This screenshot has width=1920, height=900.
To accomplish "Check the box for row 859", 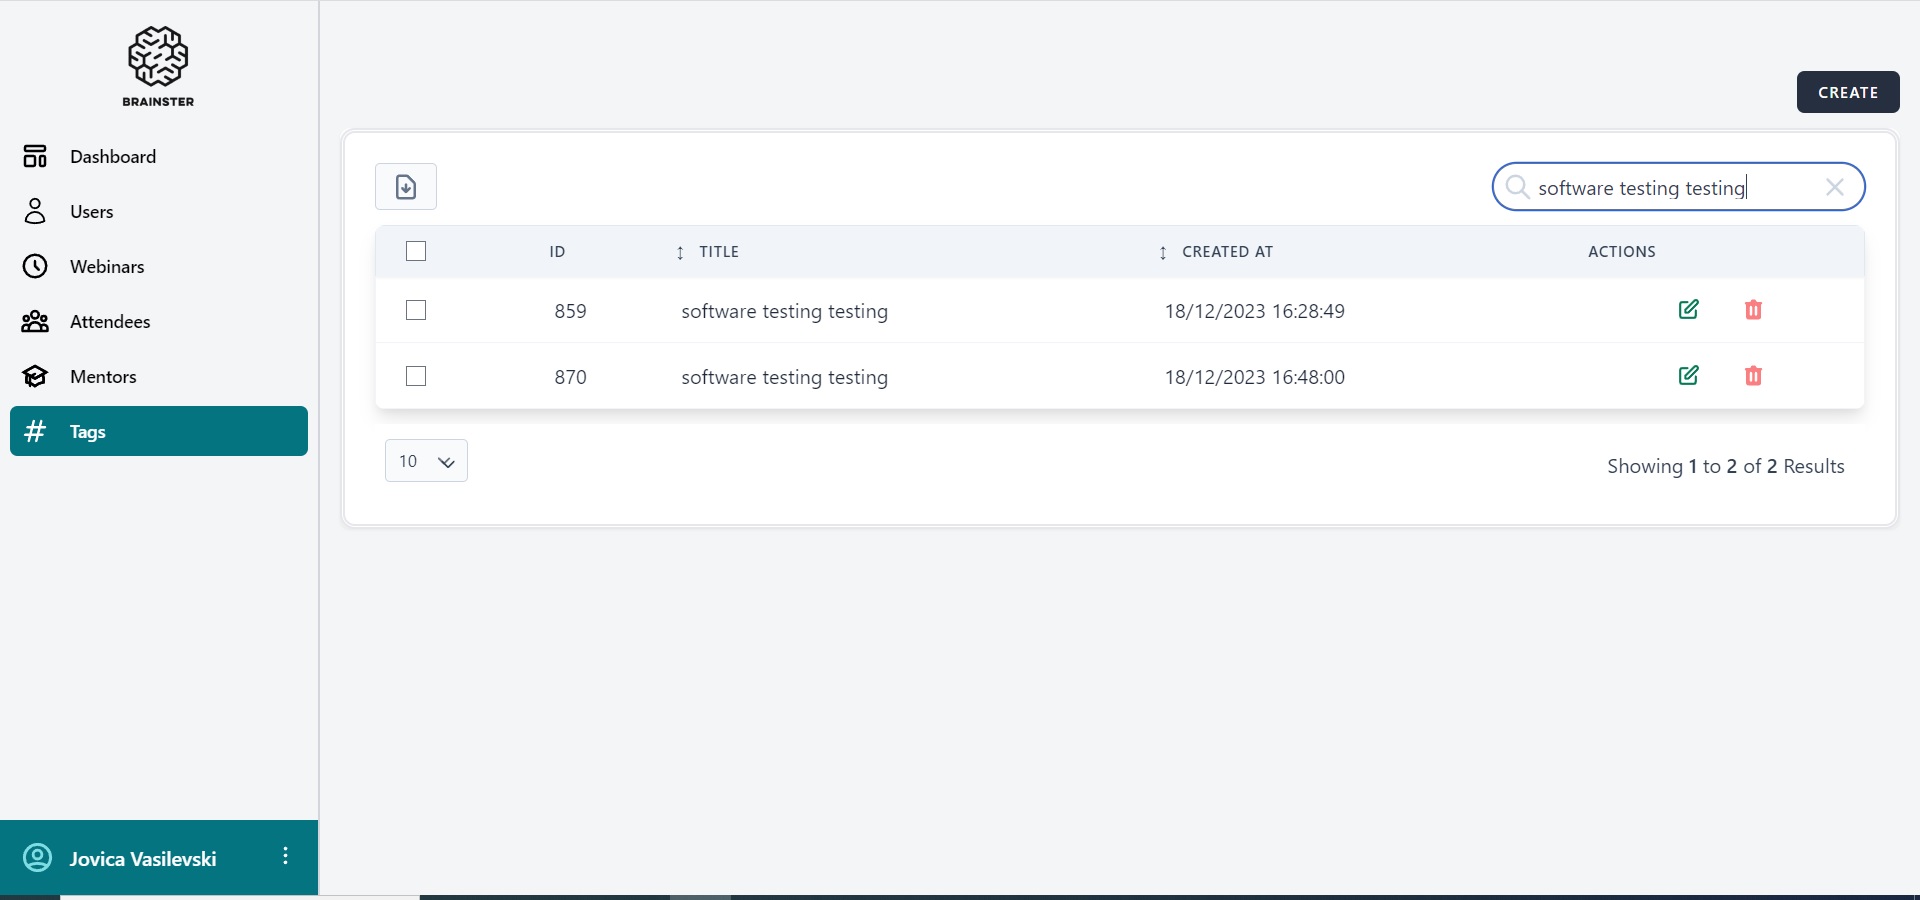I will [416, 310].
